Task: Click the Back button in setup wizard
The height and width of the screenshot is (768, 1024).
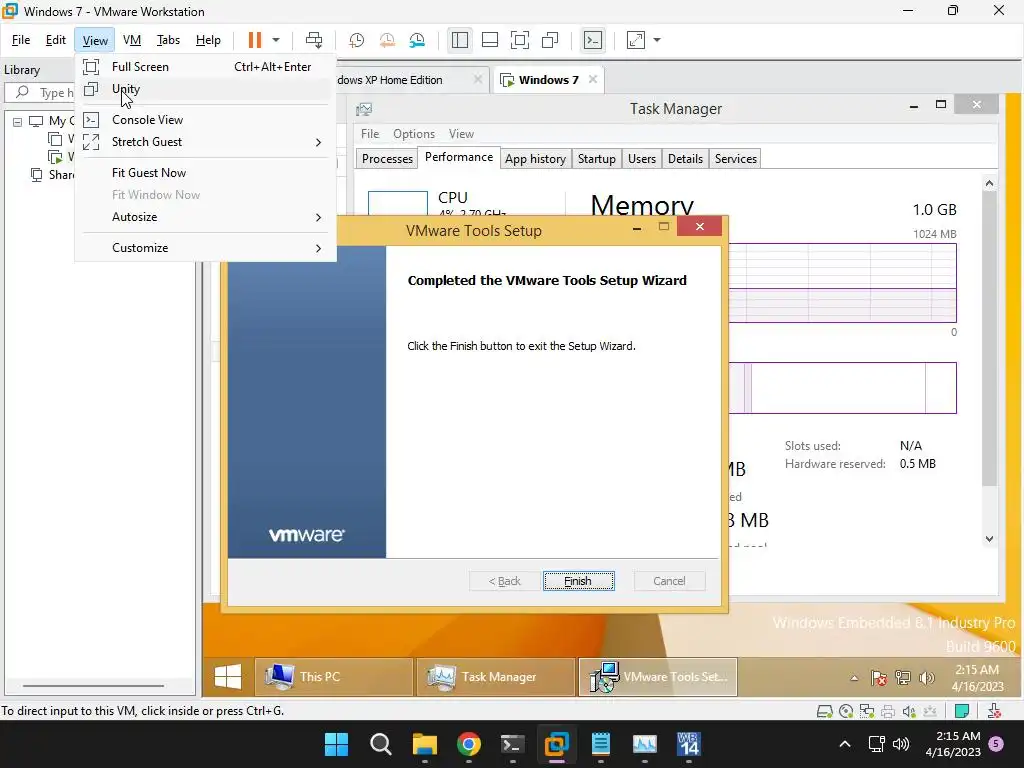Action: click(x=505, y=581)
